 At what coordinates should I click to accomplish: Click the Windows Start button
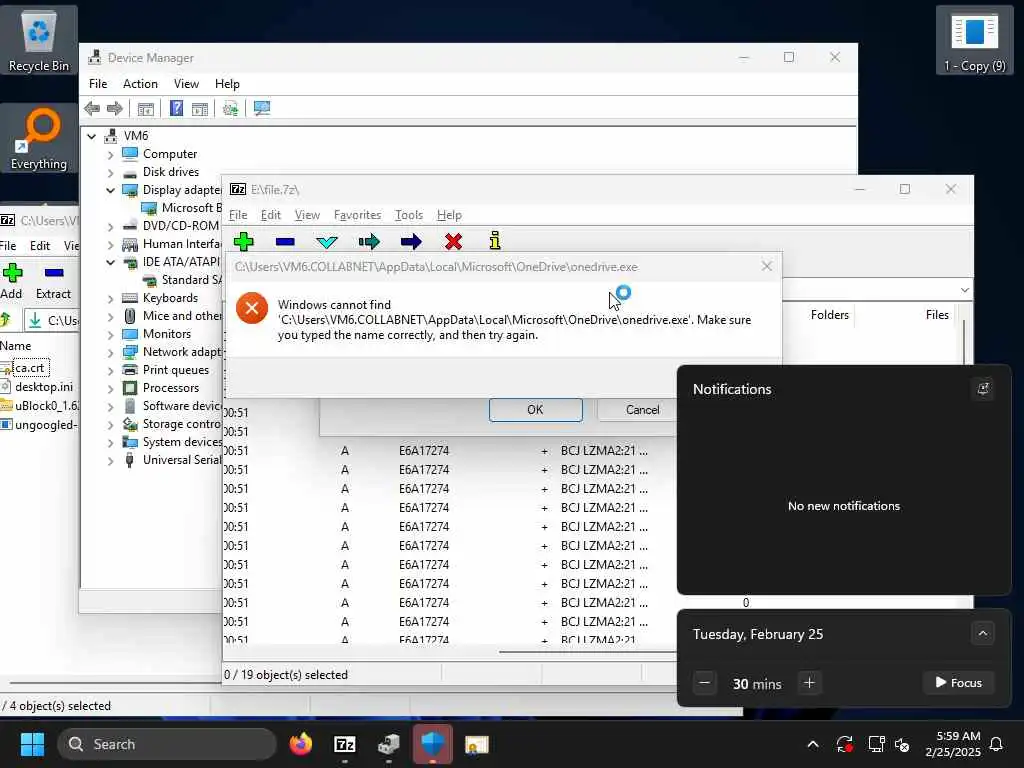[x=32, y=744]
